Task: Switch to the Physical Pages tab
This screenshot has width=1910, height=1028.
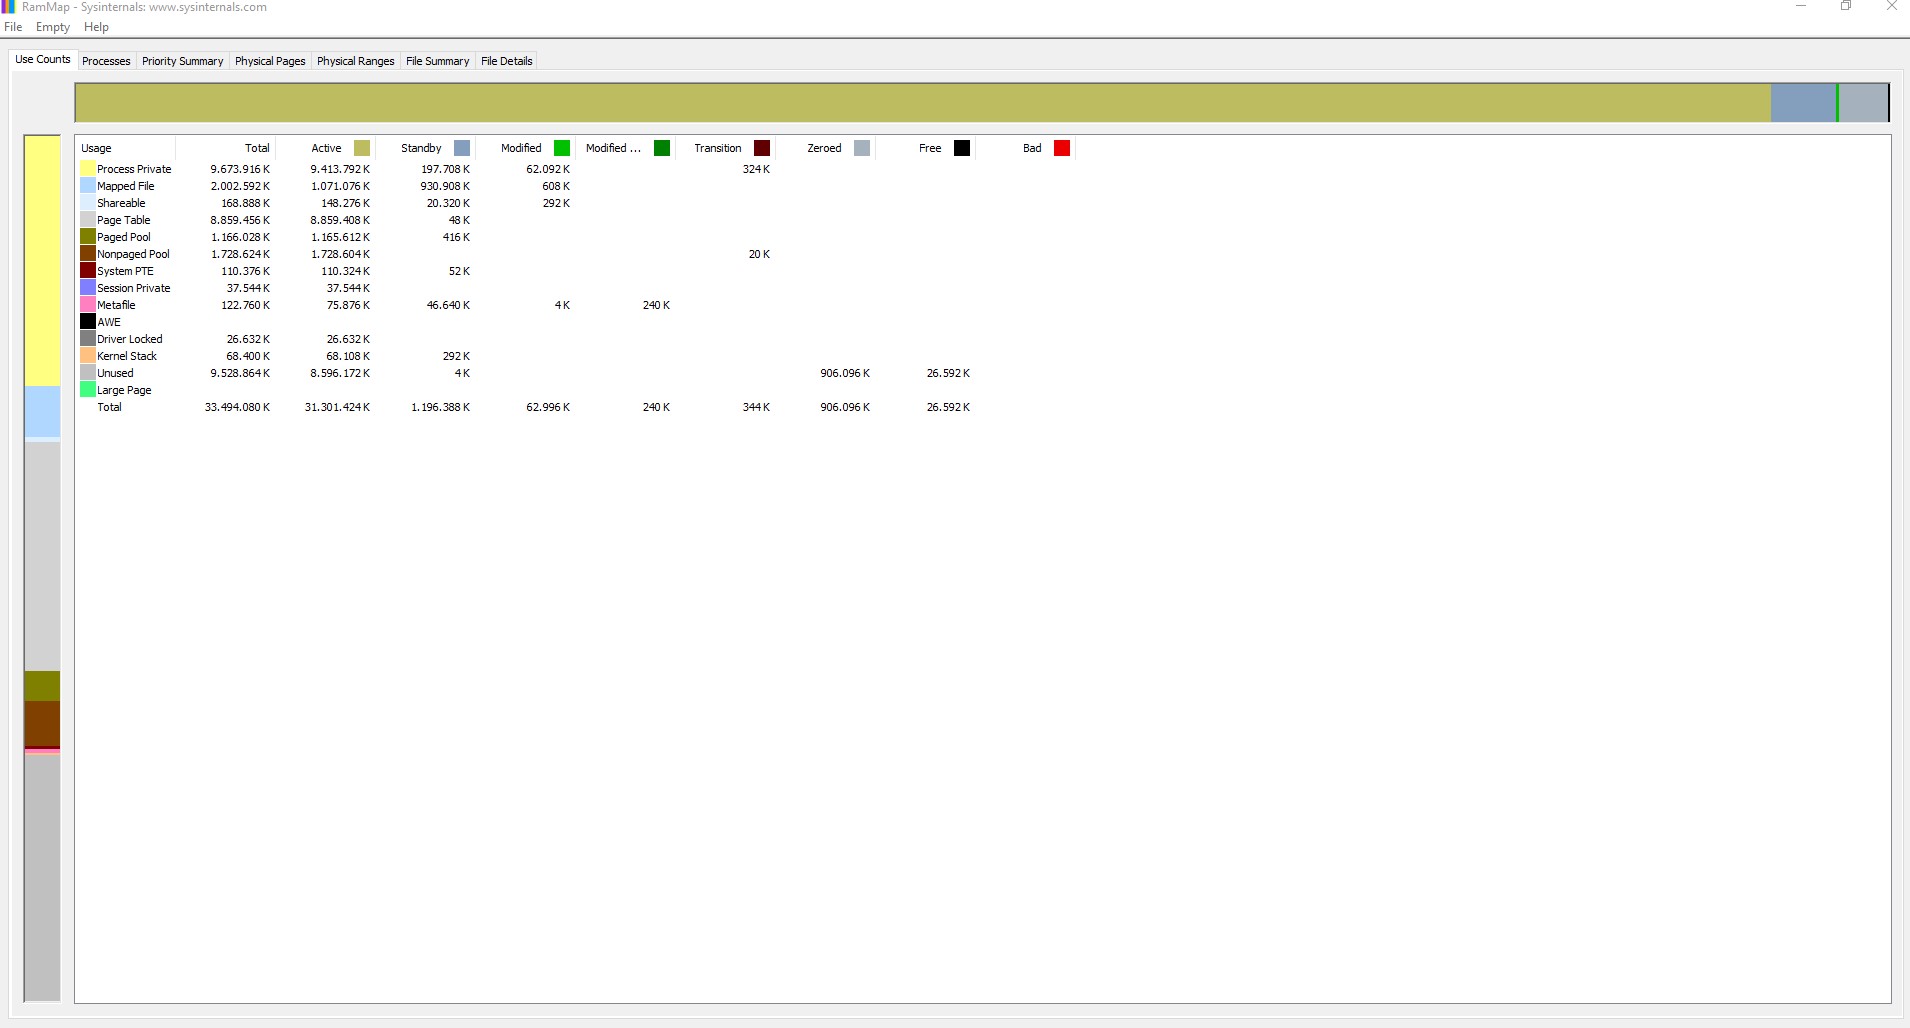Action: point(270,61)
